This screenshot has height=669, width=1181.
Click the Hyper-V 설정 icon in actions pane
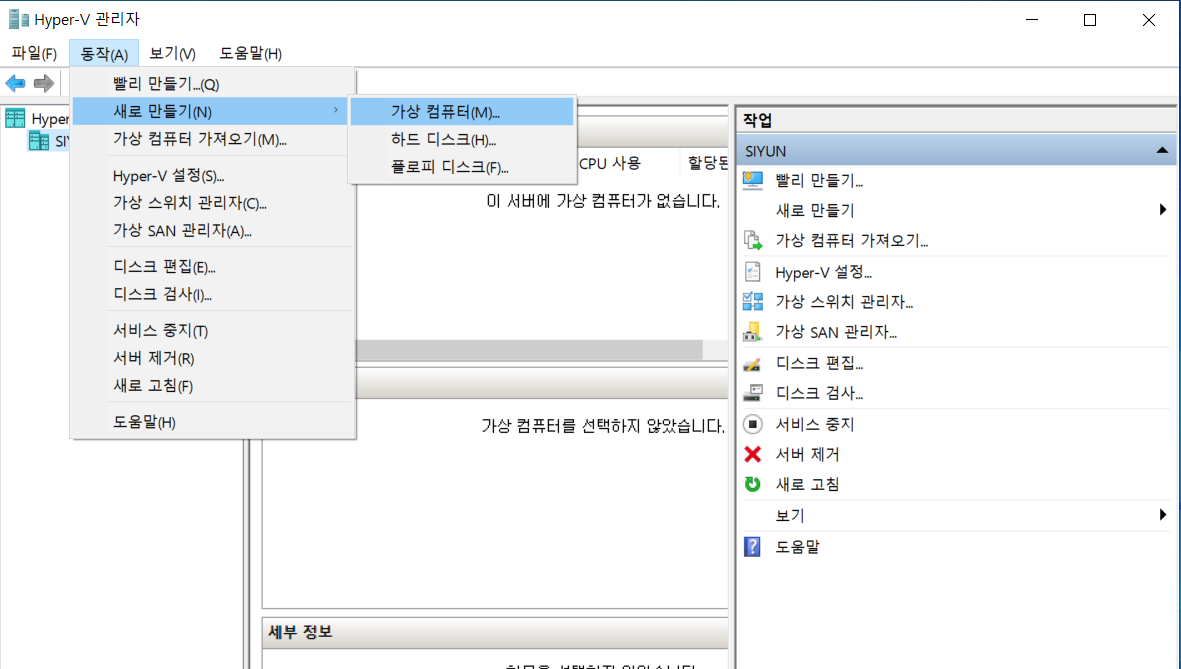click(752, 272)
